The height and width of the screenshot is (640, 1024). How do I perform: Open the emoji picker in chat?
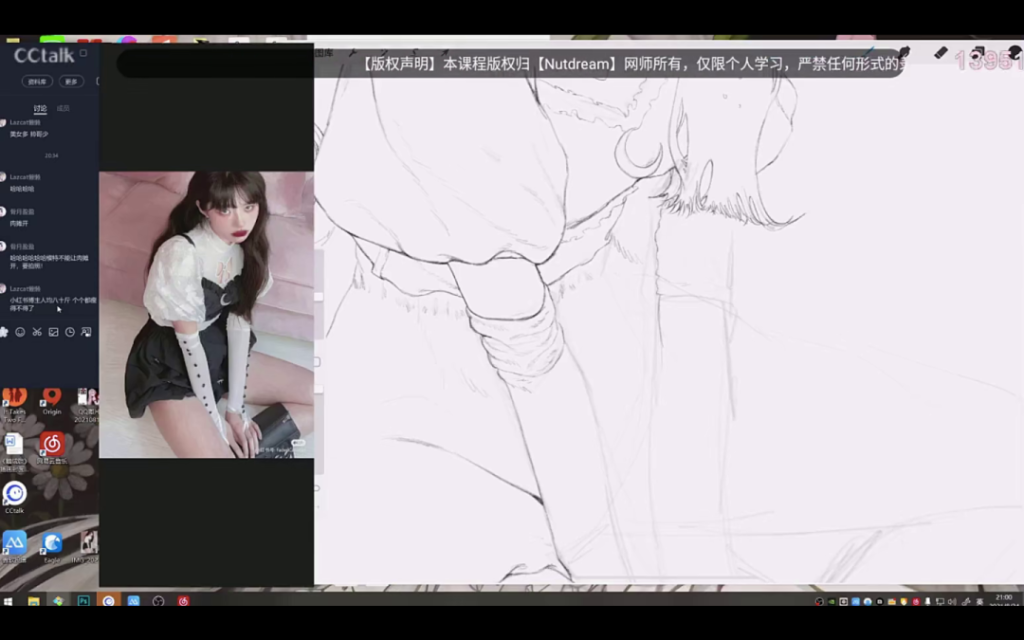(x=20, y=332)
